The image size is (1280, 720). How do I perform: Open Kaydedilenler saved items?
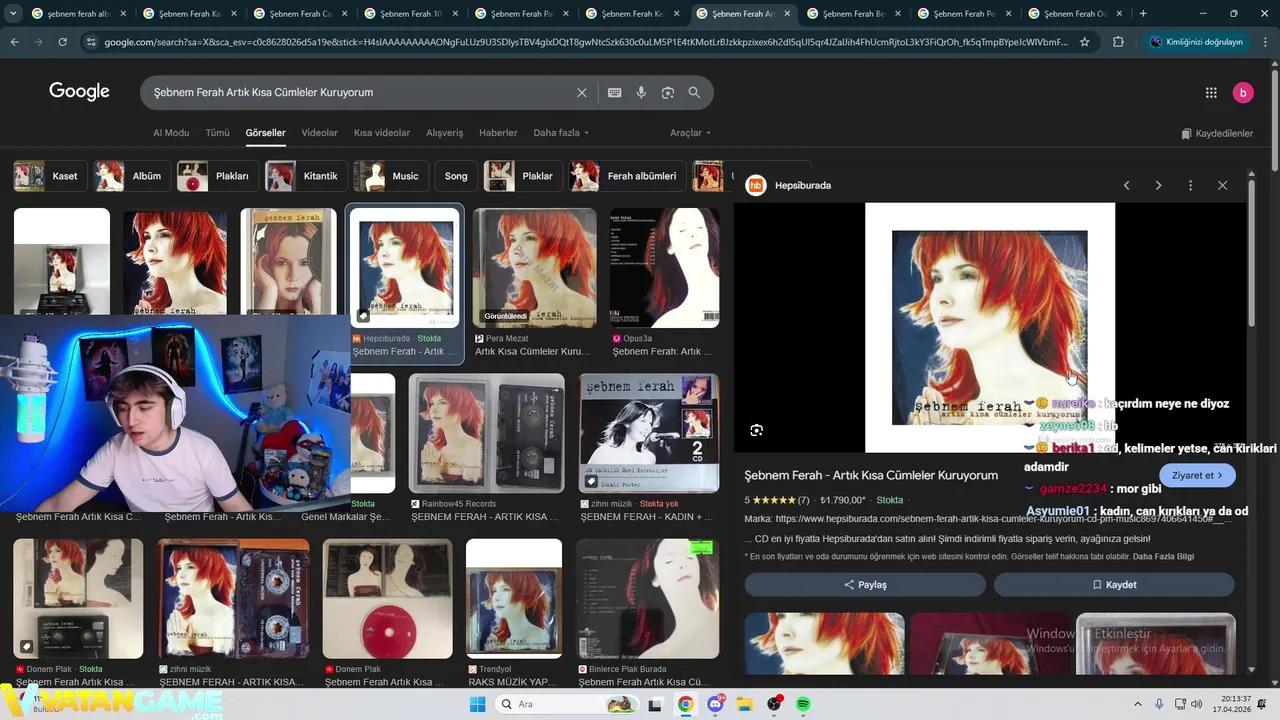tap(1217, 133)
